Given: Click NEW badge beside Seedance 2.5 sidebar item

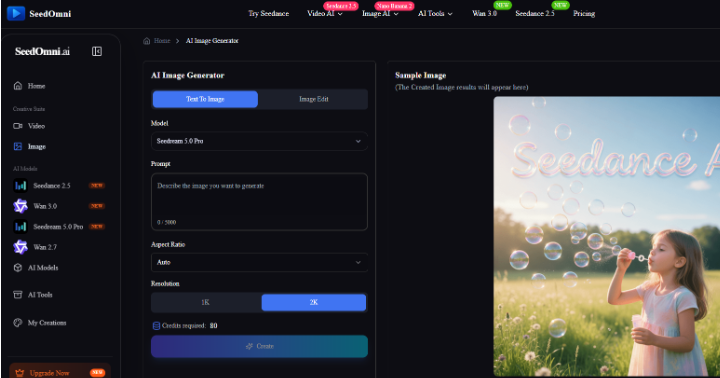Looking at the screenshot, I should 97,186.
